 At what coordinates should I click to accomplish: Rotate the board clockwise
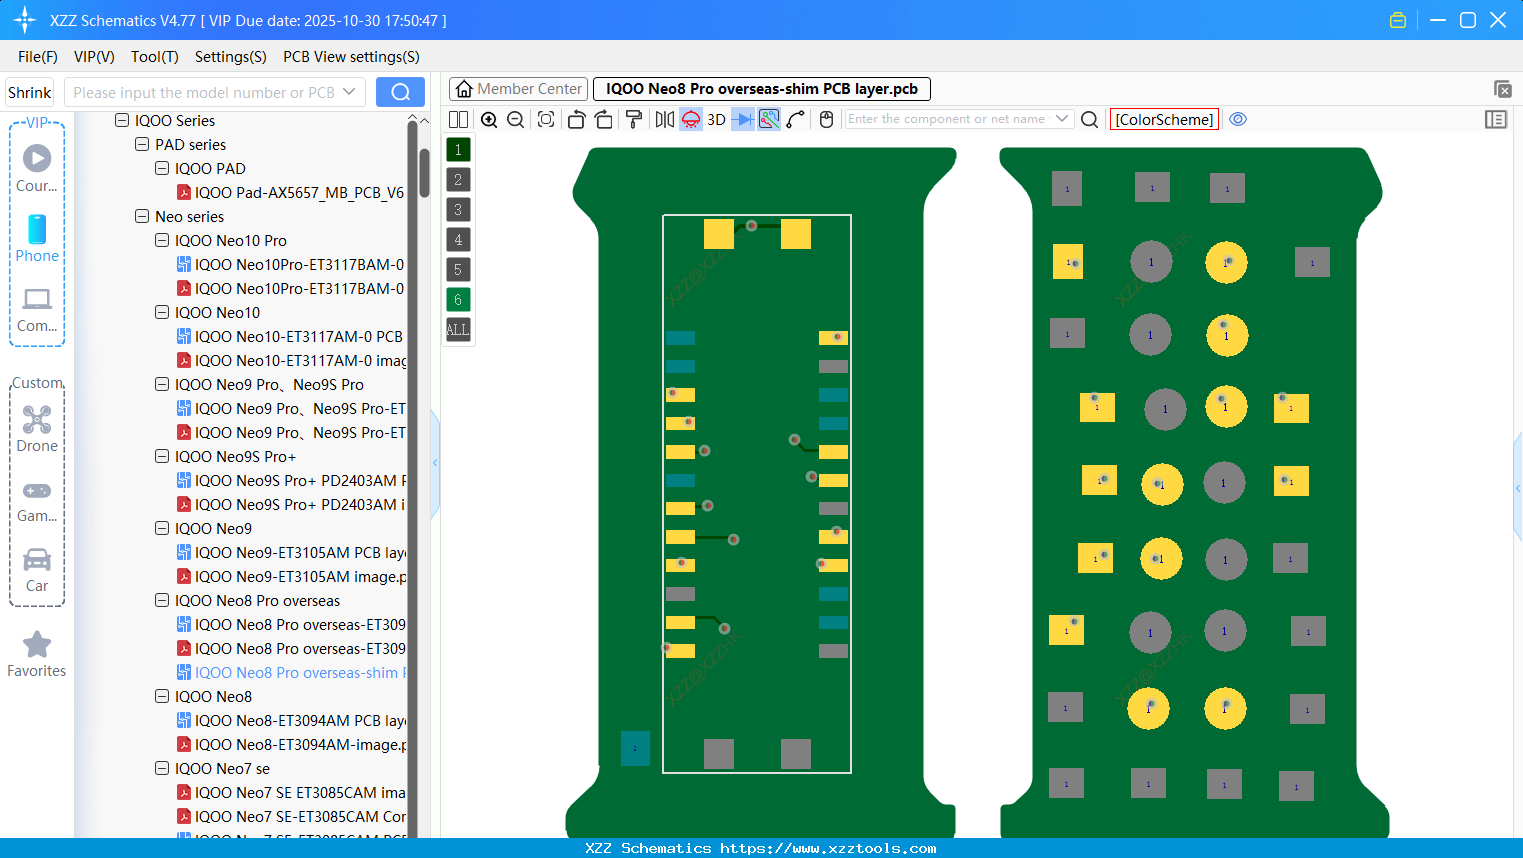click(x=604, y=120)
